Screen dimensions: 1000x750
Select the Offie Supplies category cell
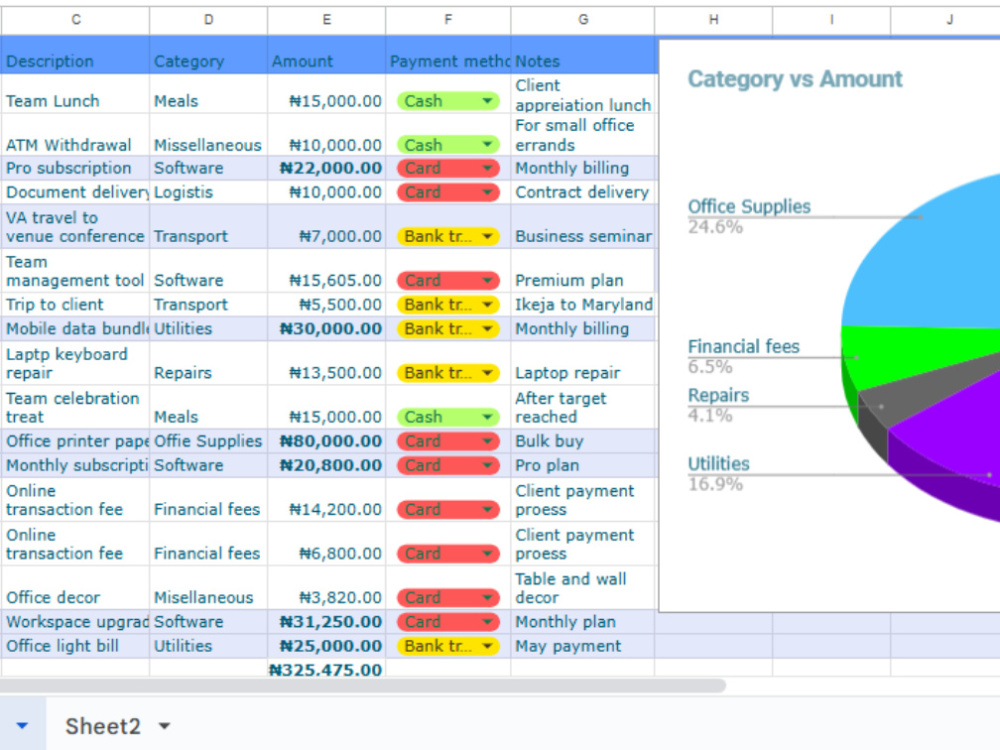tap(209, 441)
